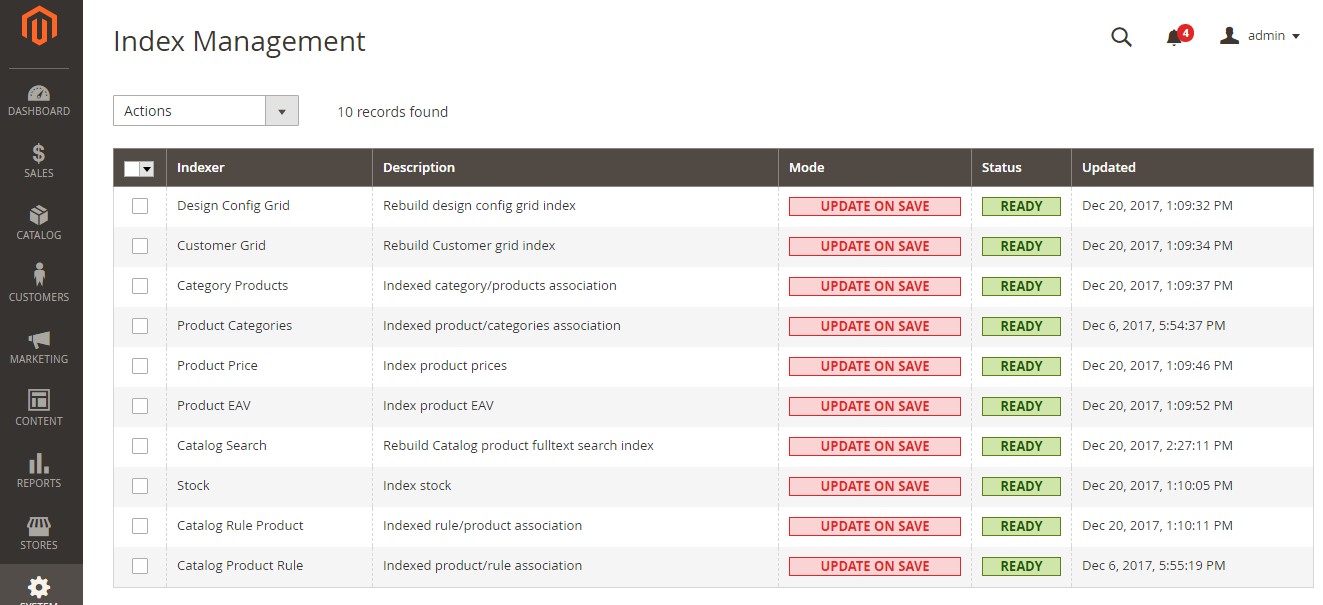This screenshot has width=1323, height=605.
Task: Click the Magento logo
Action: [x=39, y=29]
